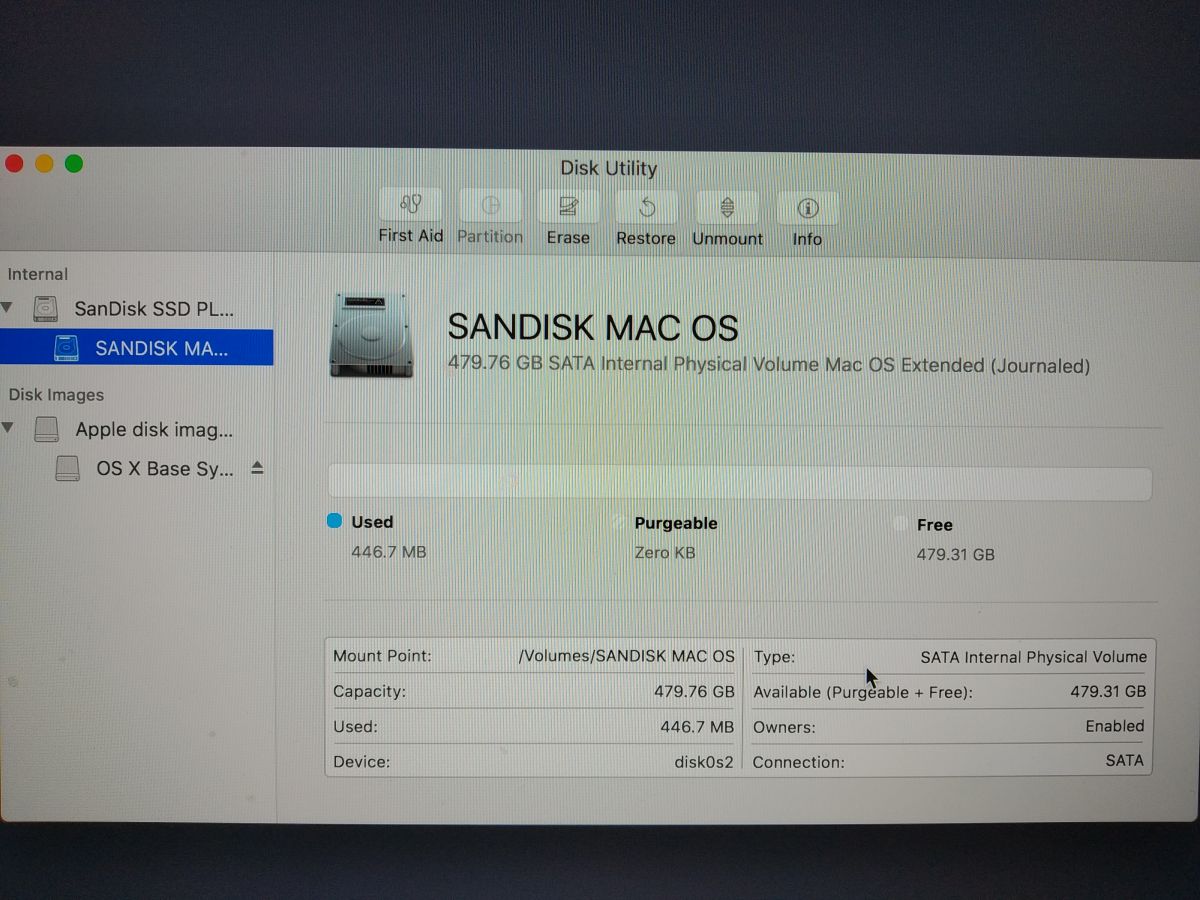Click the 'Zero KB' purgeable value

tap(665, 552)
